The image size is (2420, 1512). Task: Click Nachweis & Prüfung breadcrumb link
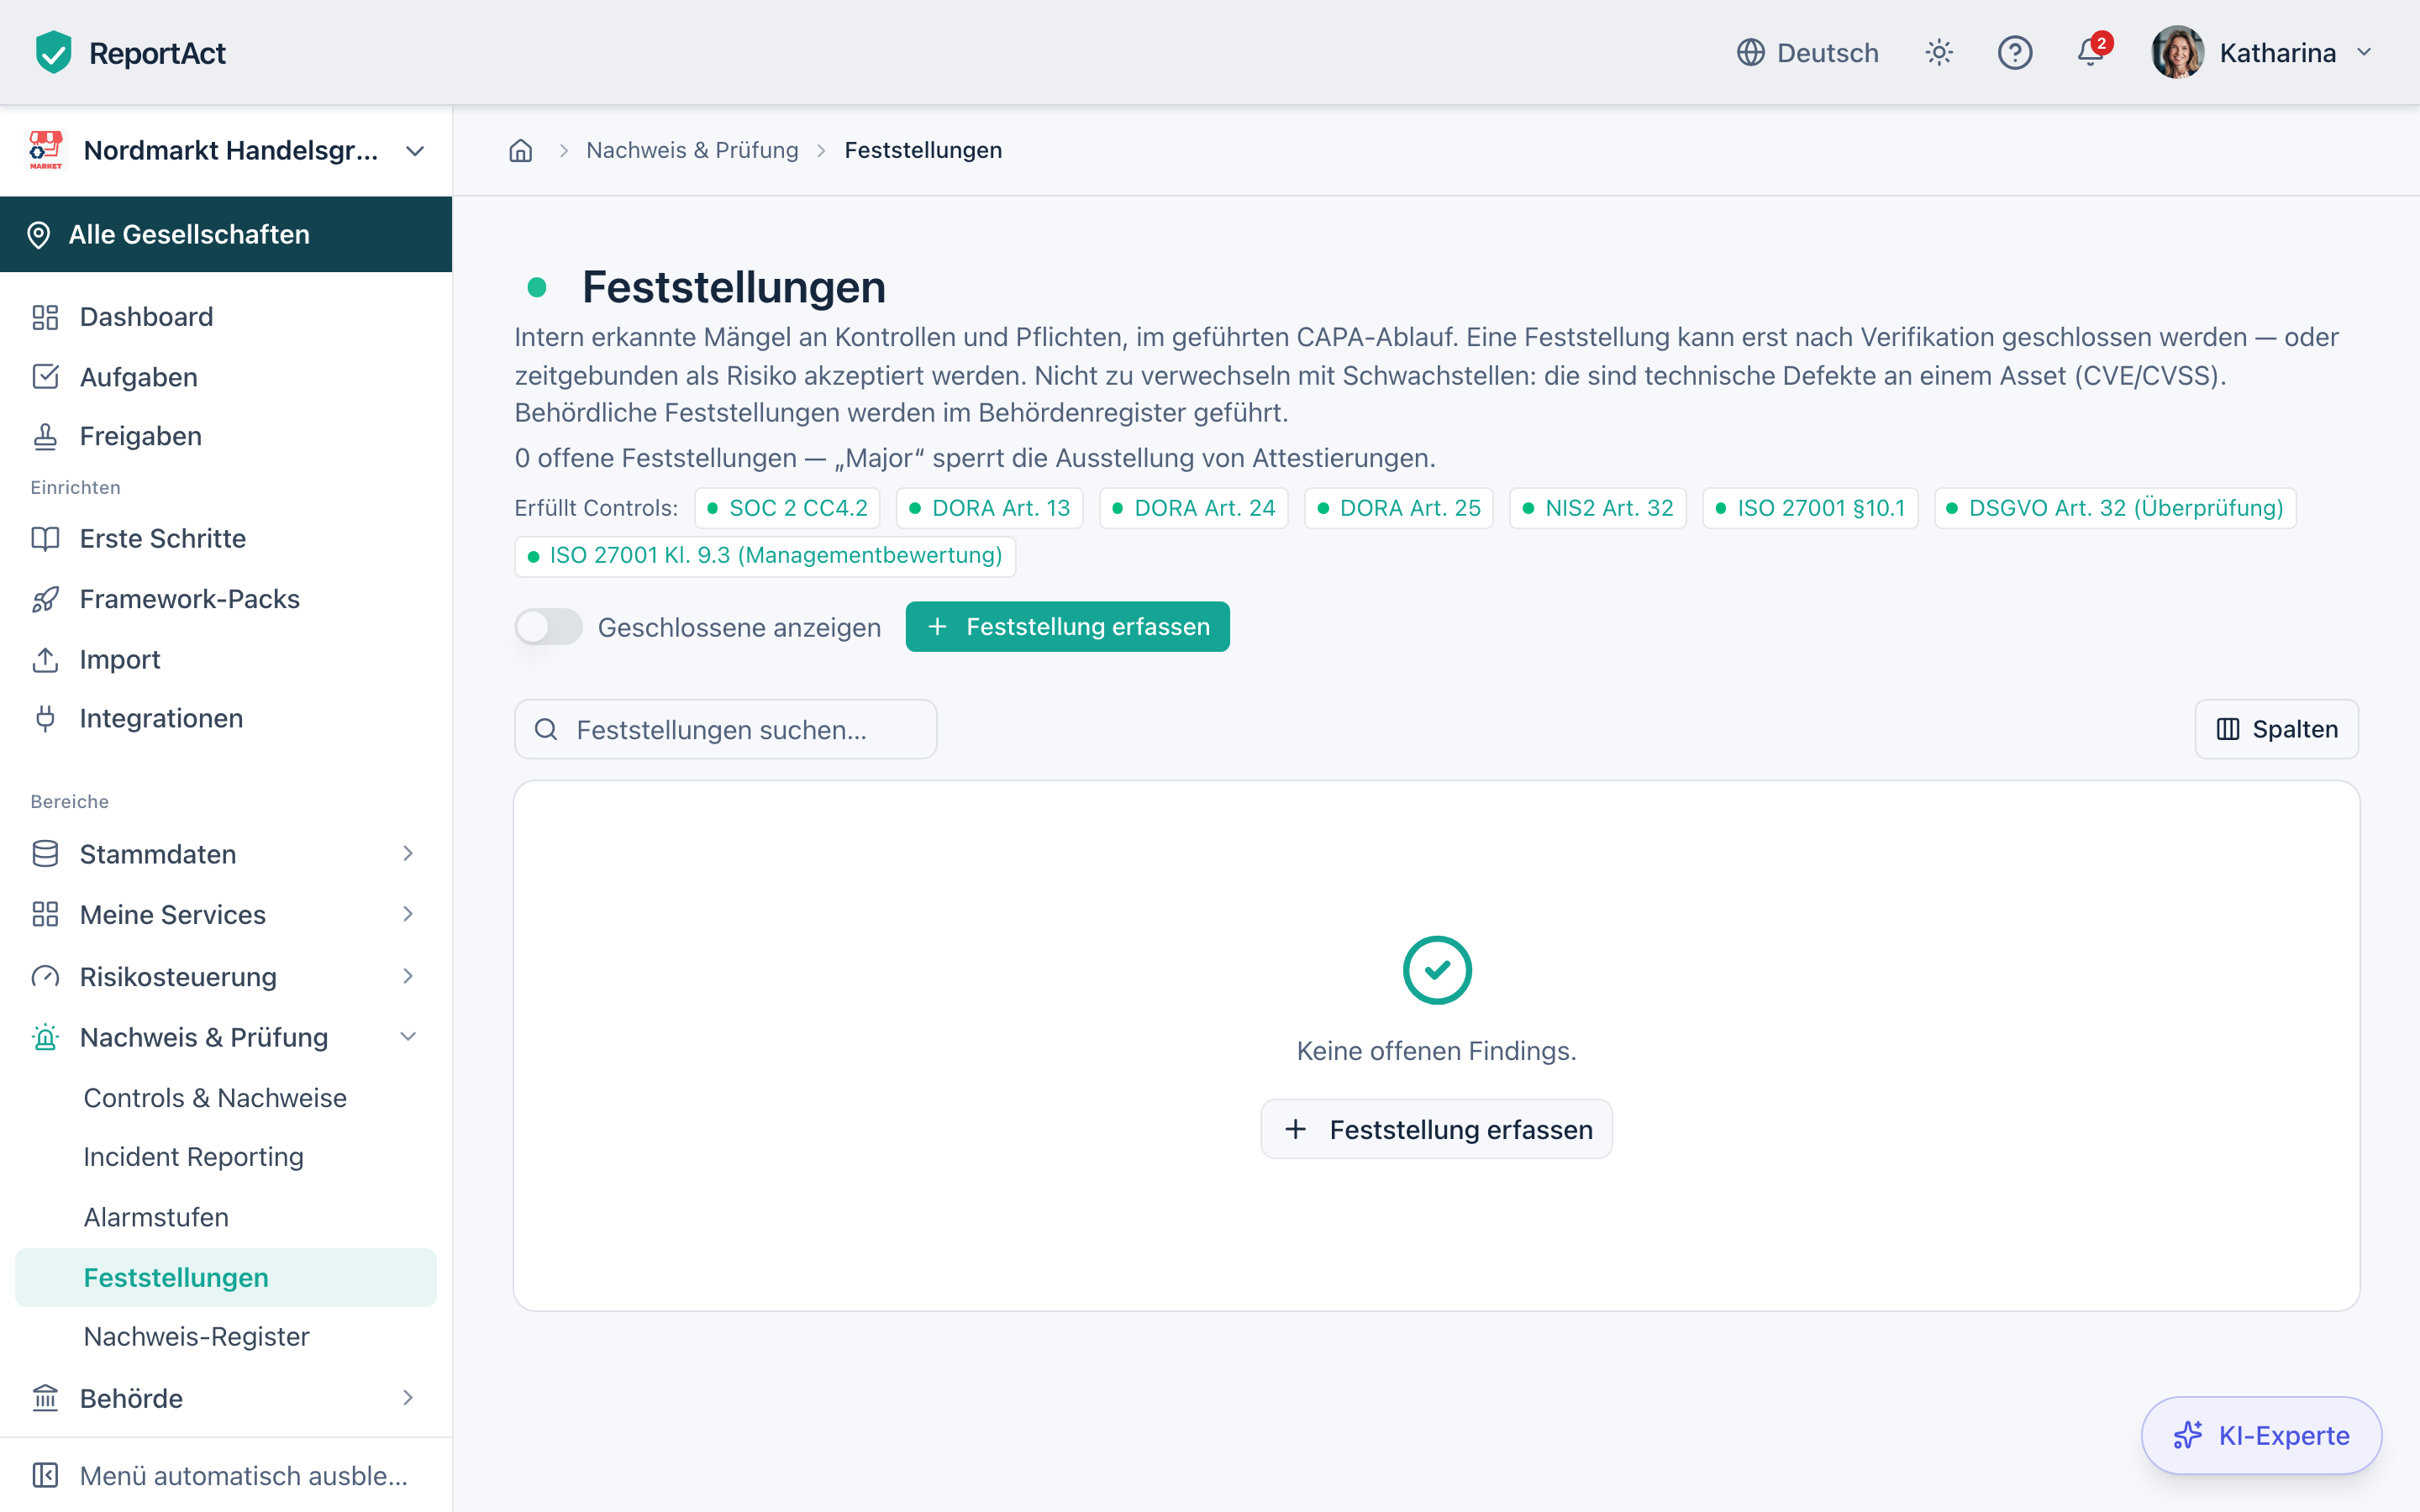(692, 150)
